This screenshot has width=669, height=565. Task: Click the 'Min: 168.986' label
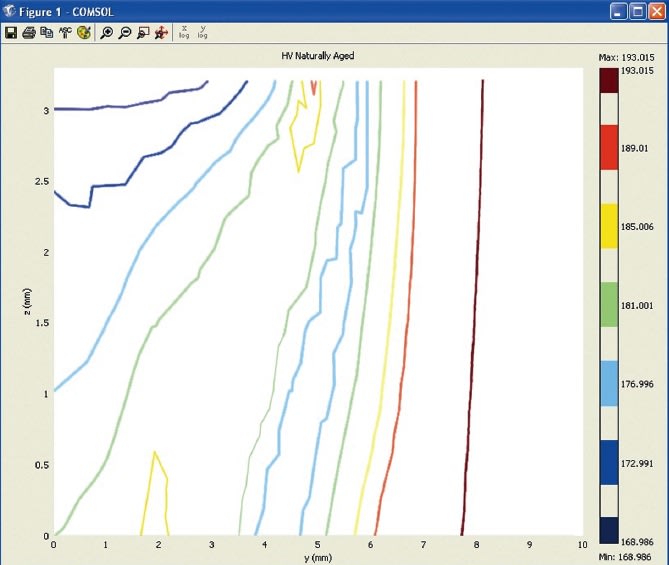625,557
